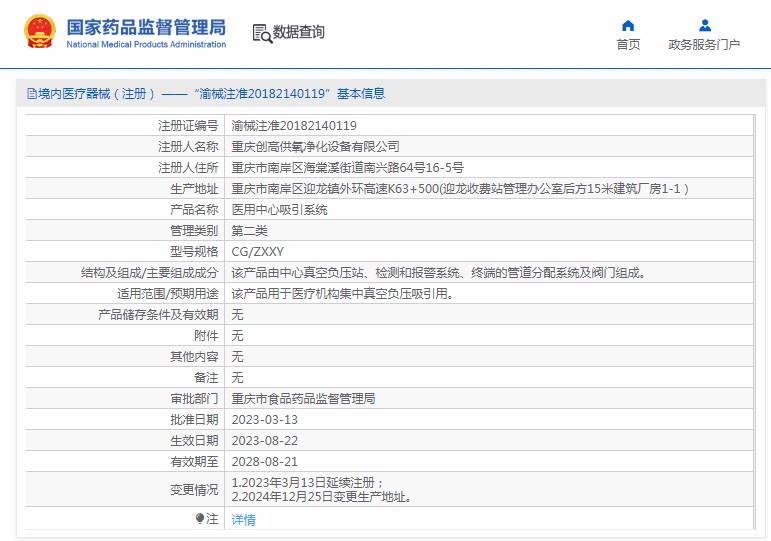Screen dimensions: 771x541
Task: Click expiry date 2028-08-21
Action: pos(265,462)
